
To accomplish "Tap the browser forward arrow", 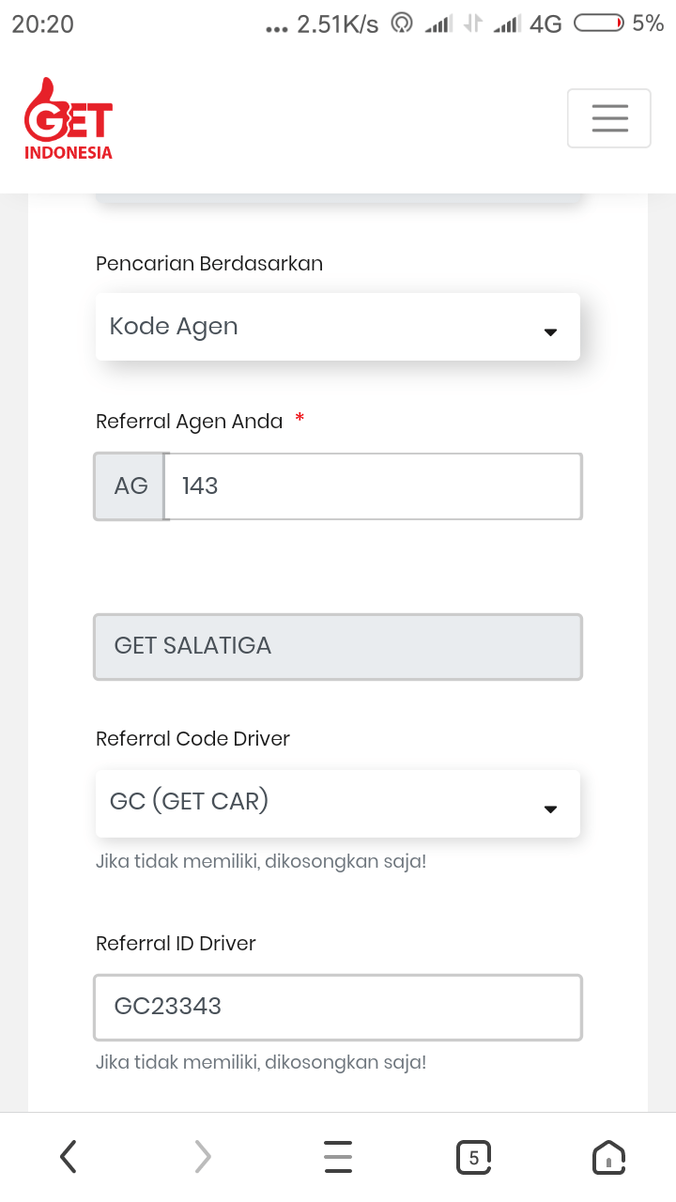I will pos(203,1157).
